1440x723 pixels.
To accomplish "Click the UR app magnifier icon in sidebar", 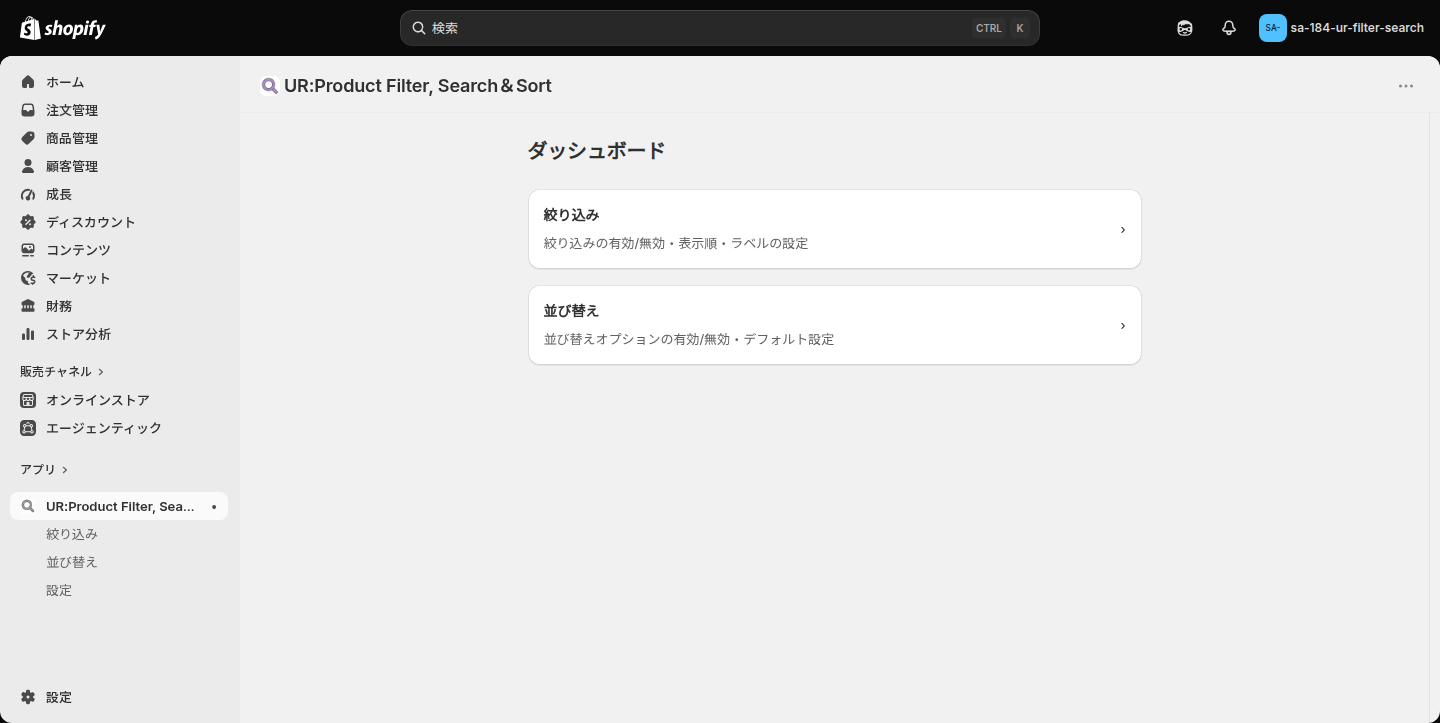I will 28,506.
